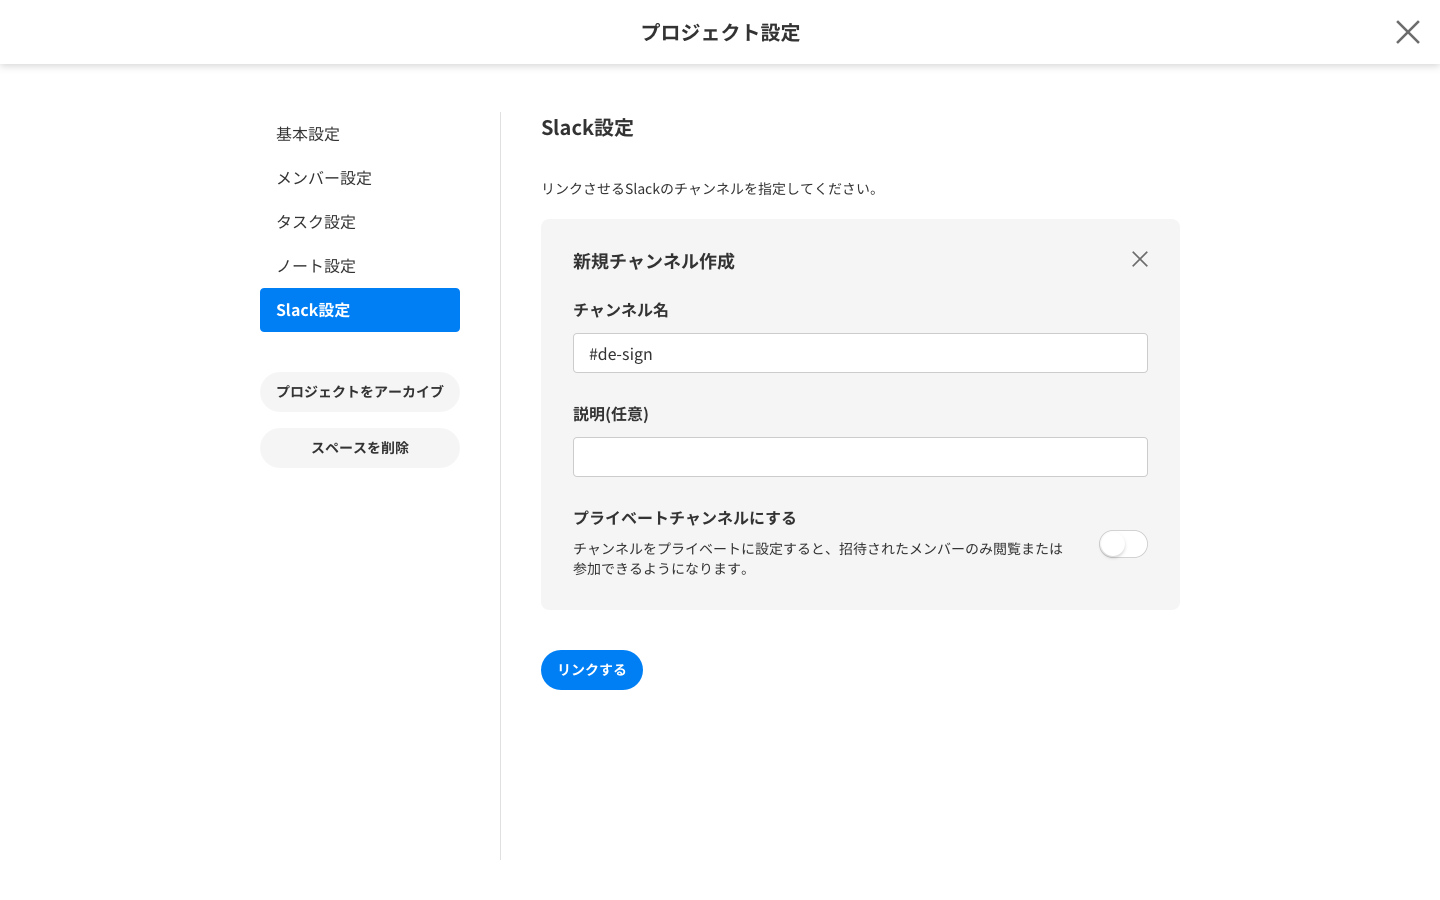Focus the チャンネル名 input field

(860, 353)
